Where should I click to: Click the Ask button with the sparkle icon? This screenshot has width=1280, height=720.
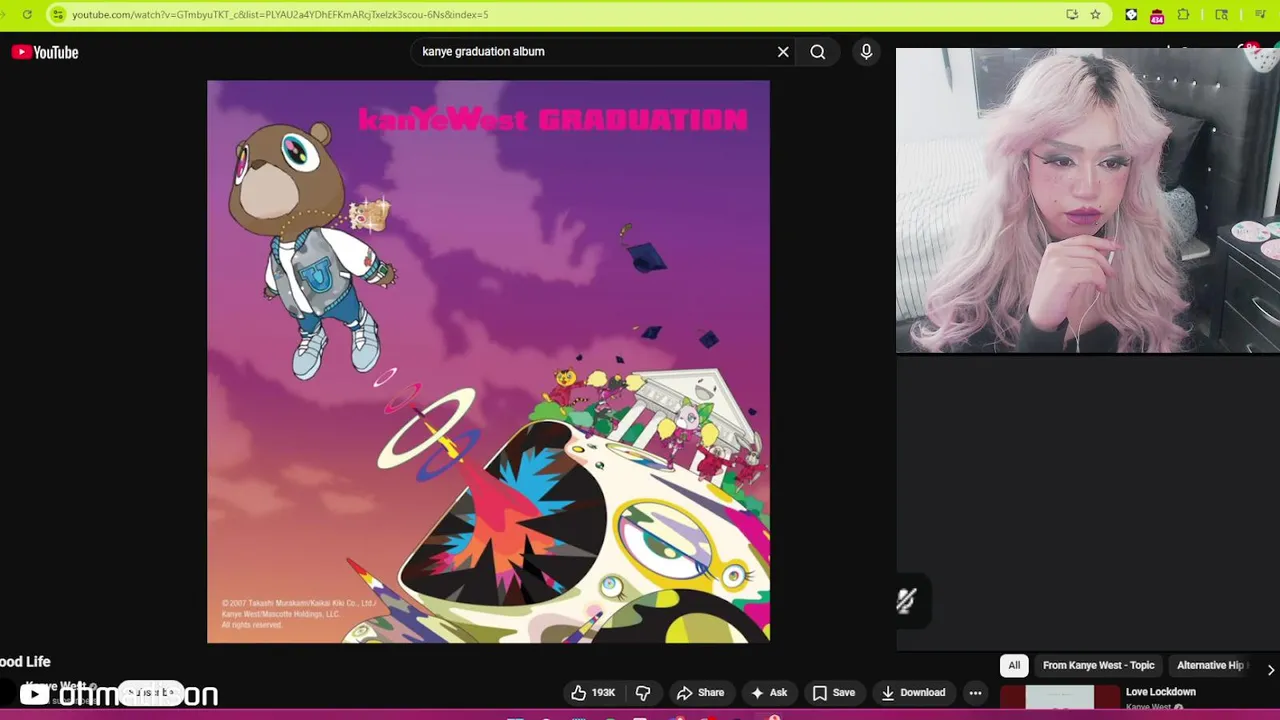[769, 693]
